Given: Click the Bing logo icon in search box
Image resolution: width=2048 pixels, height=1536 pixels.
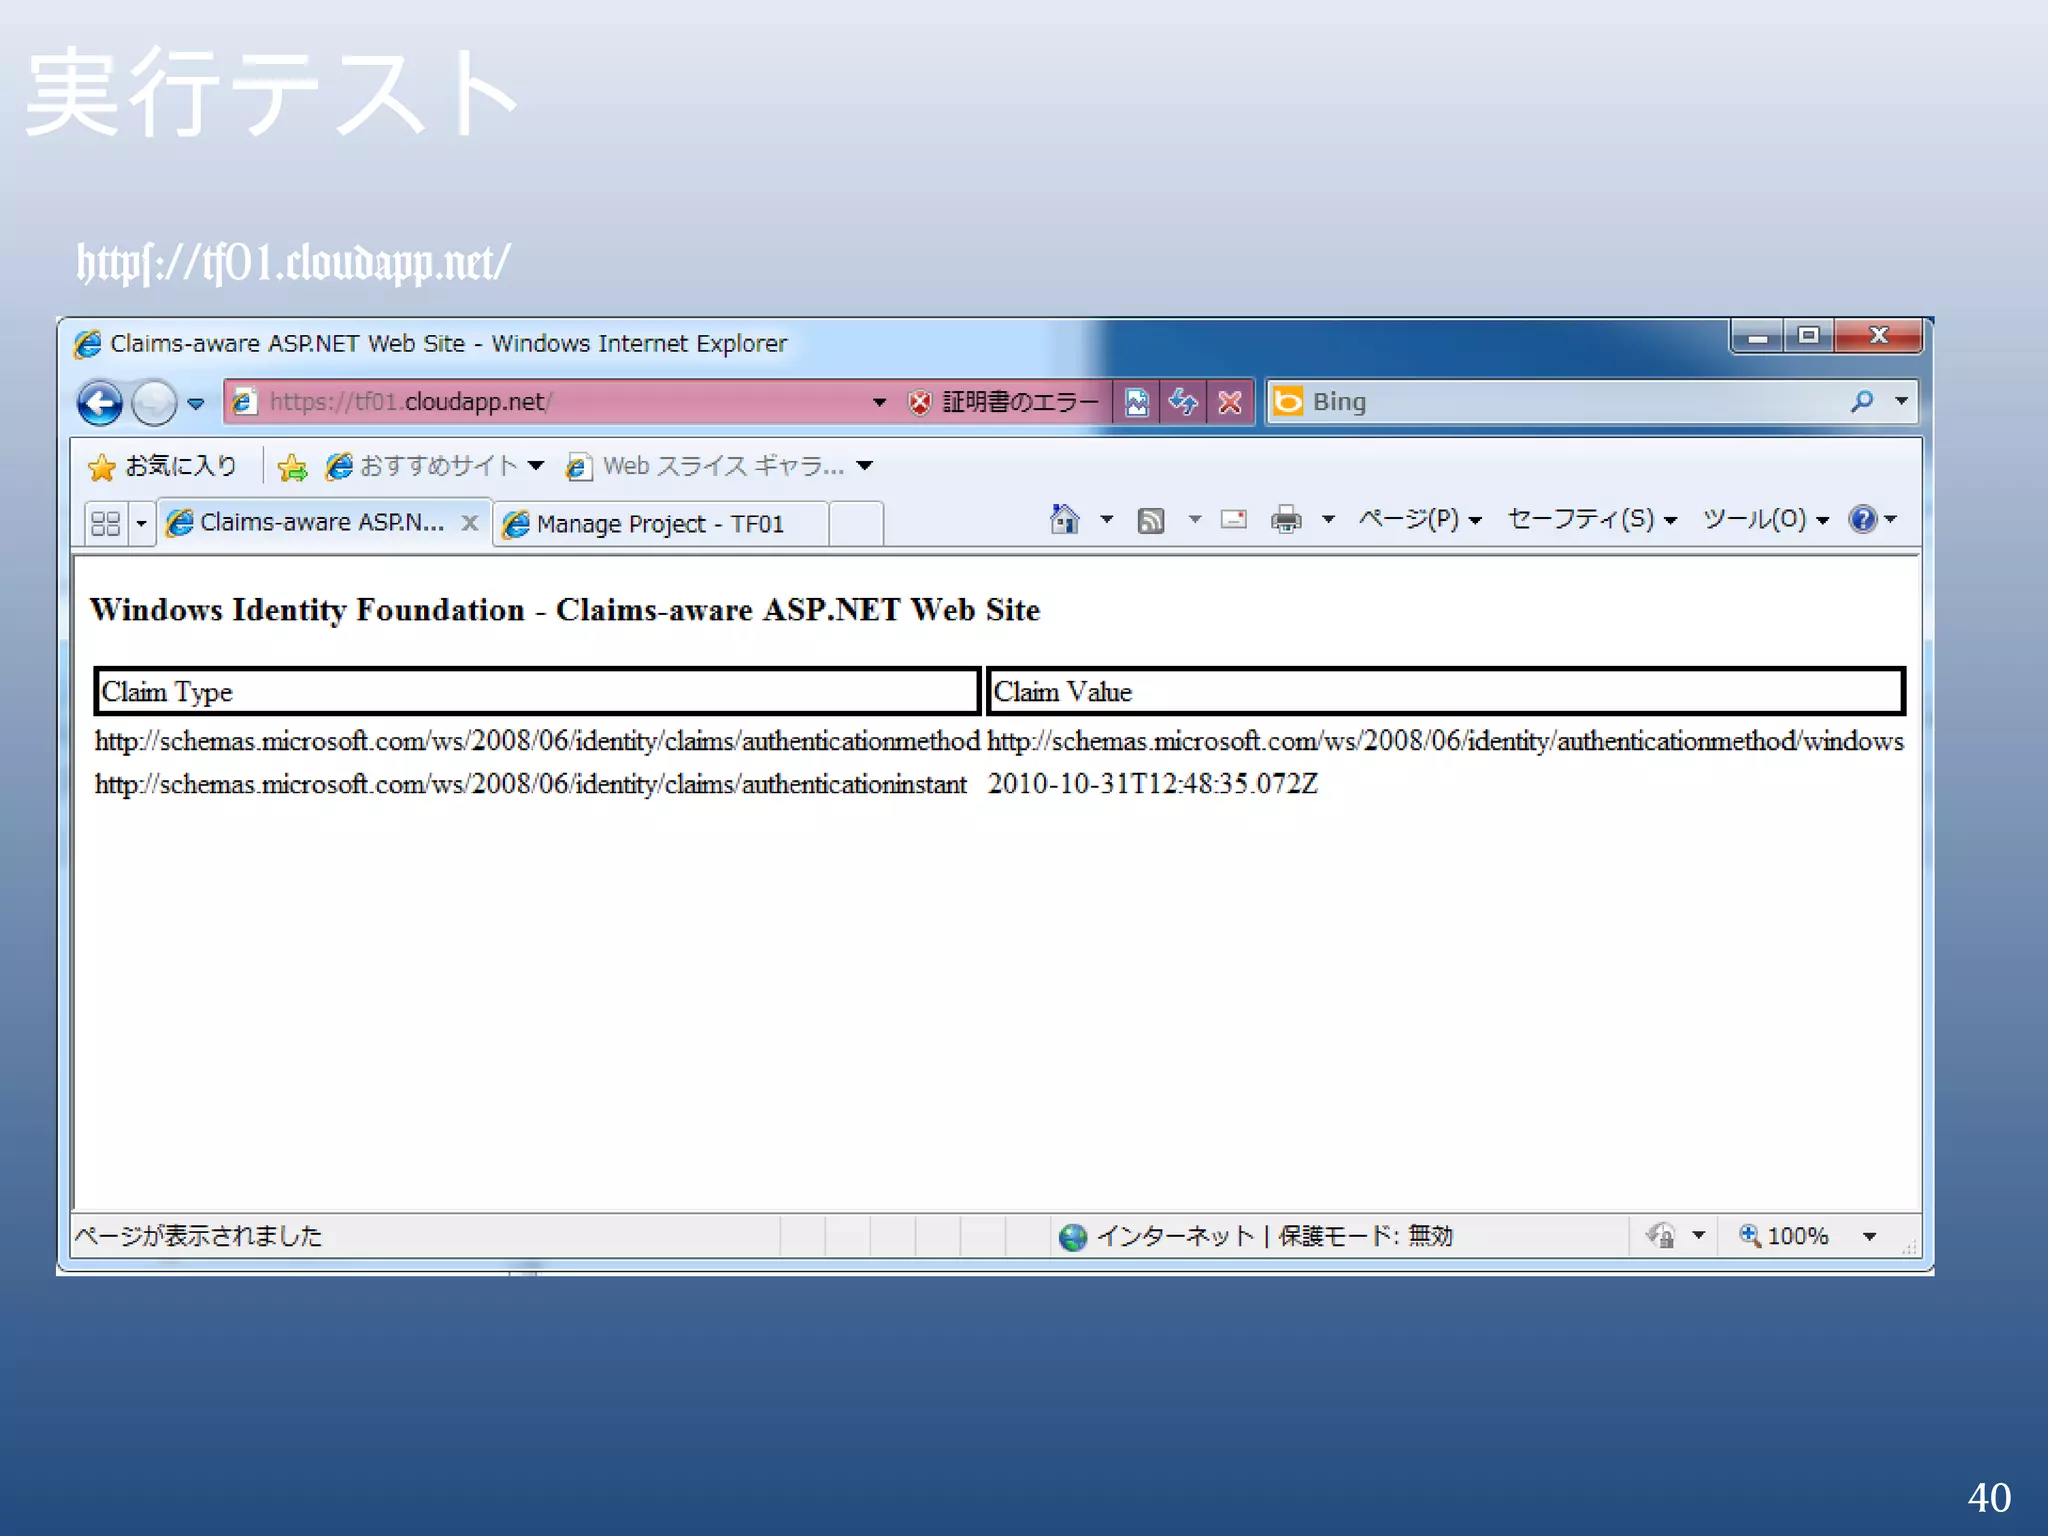Looking at the screenshot, I should point(1289,401).
